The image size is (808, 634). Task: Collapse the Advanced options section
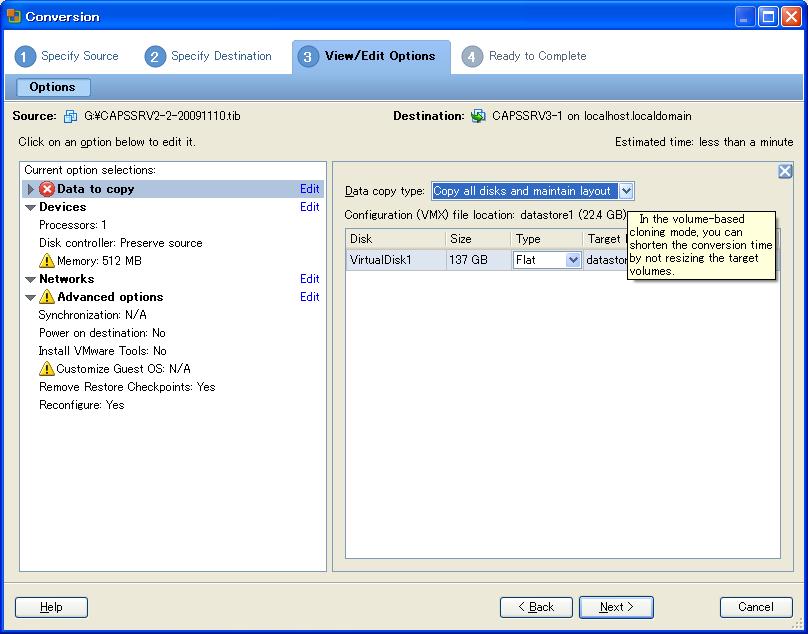click(30, 297)
